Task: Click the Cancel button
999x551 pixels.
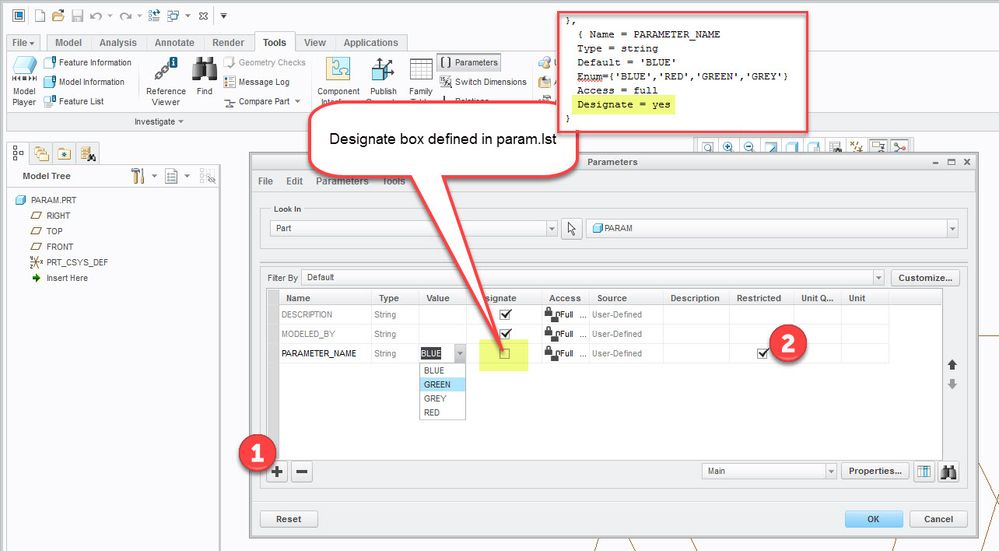Action: (x=938, y=519)
